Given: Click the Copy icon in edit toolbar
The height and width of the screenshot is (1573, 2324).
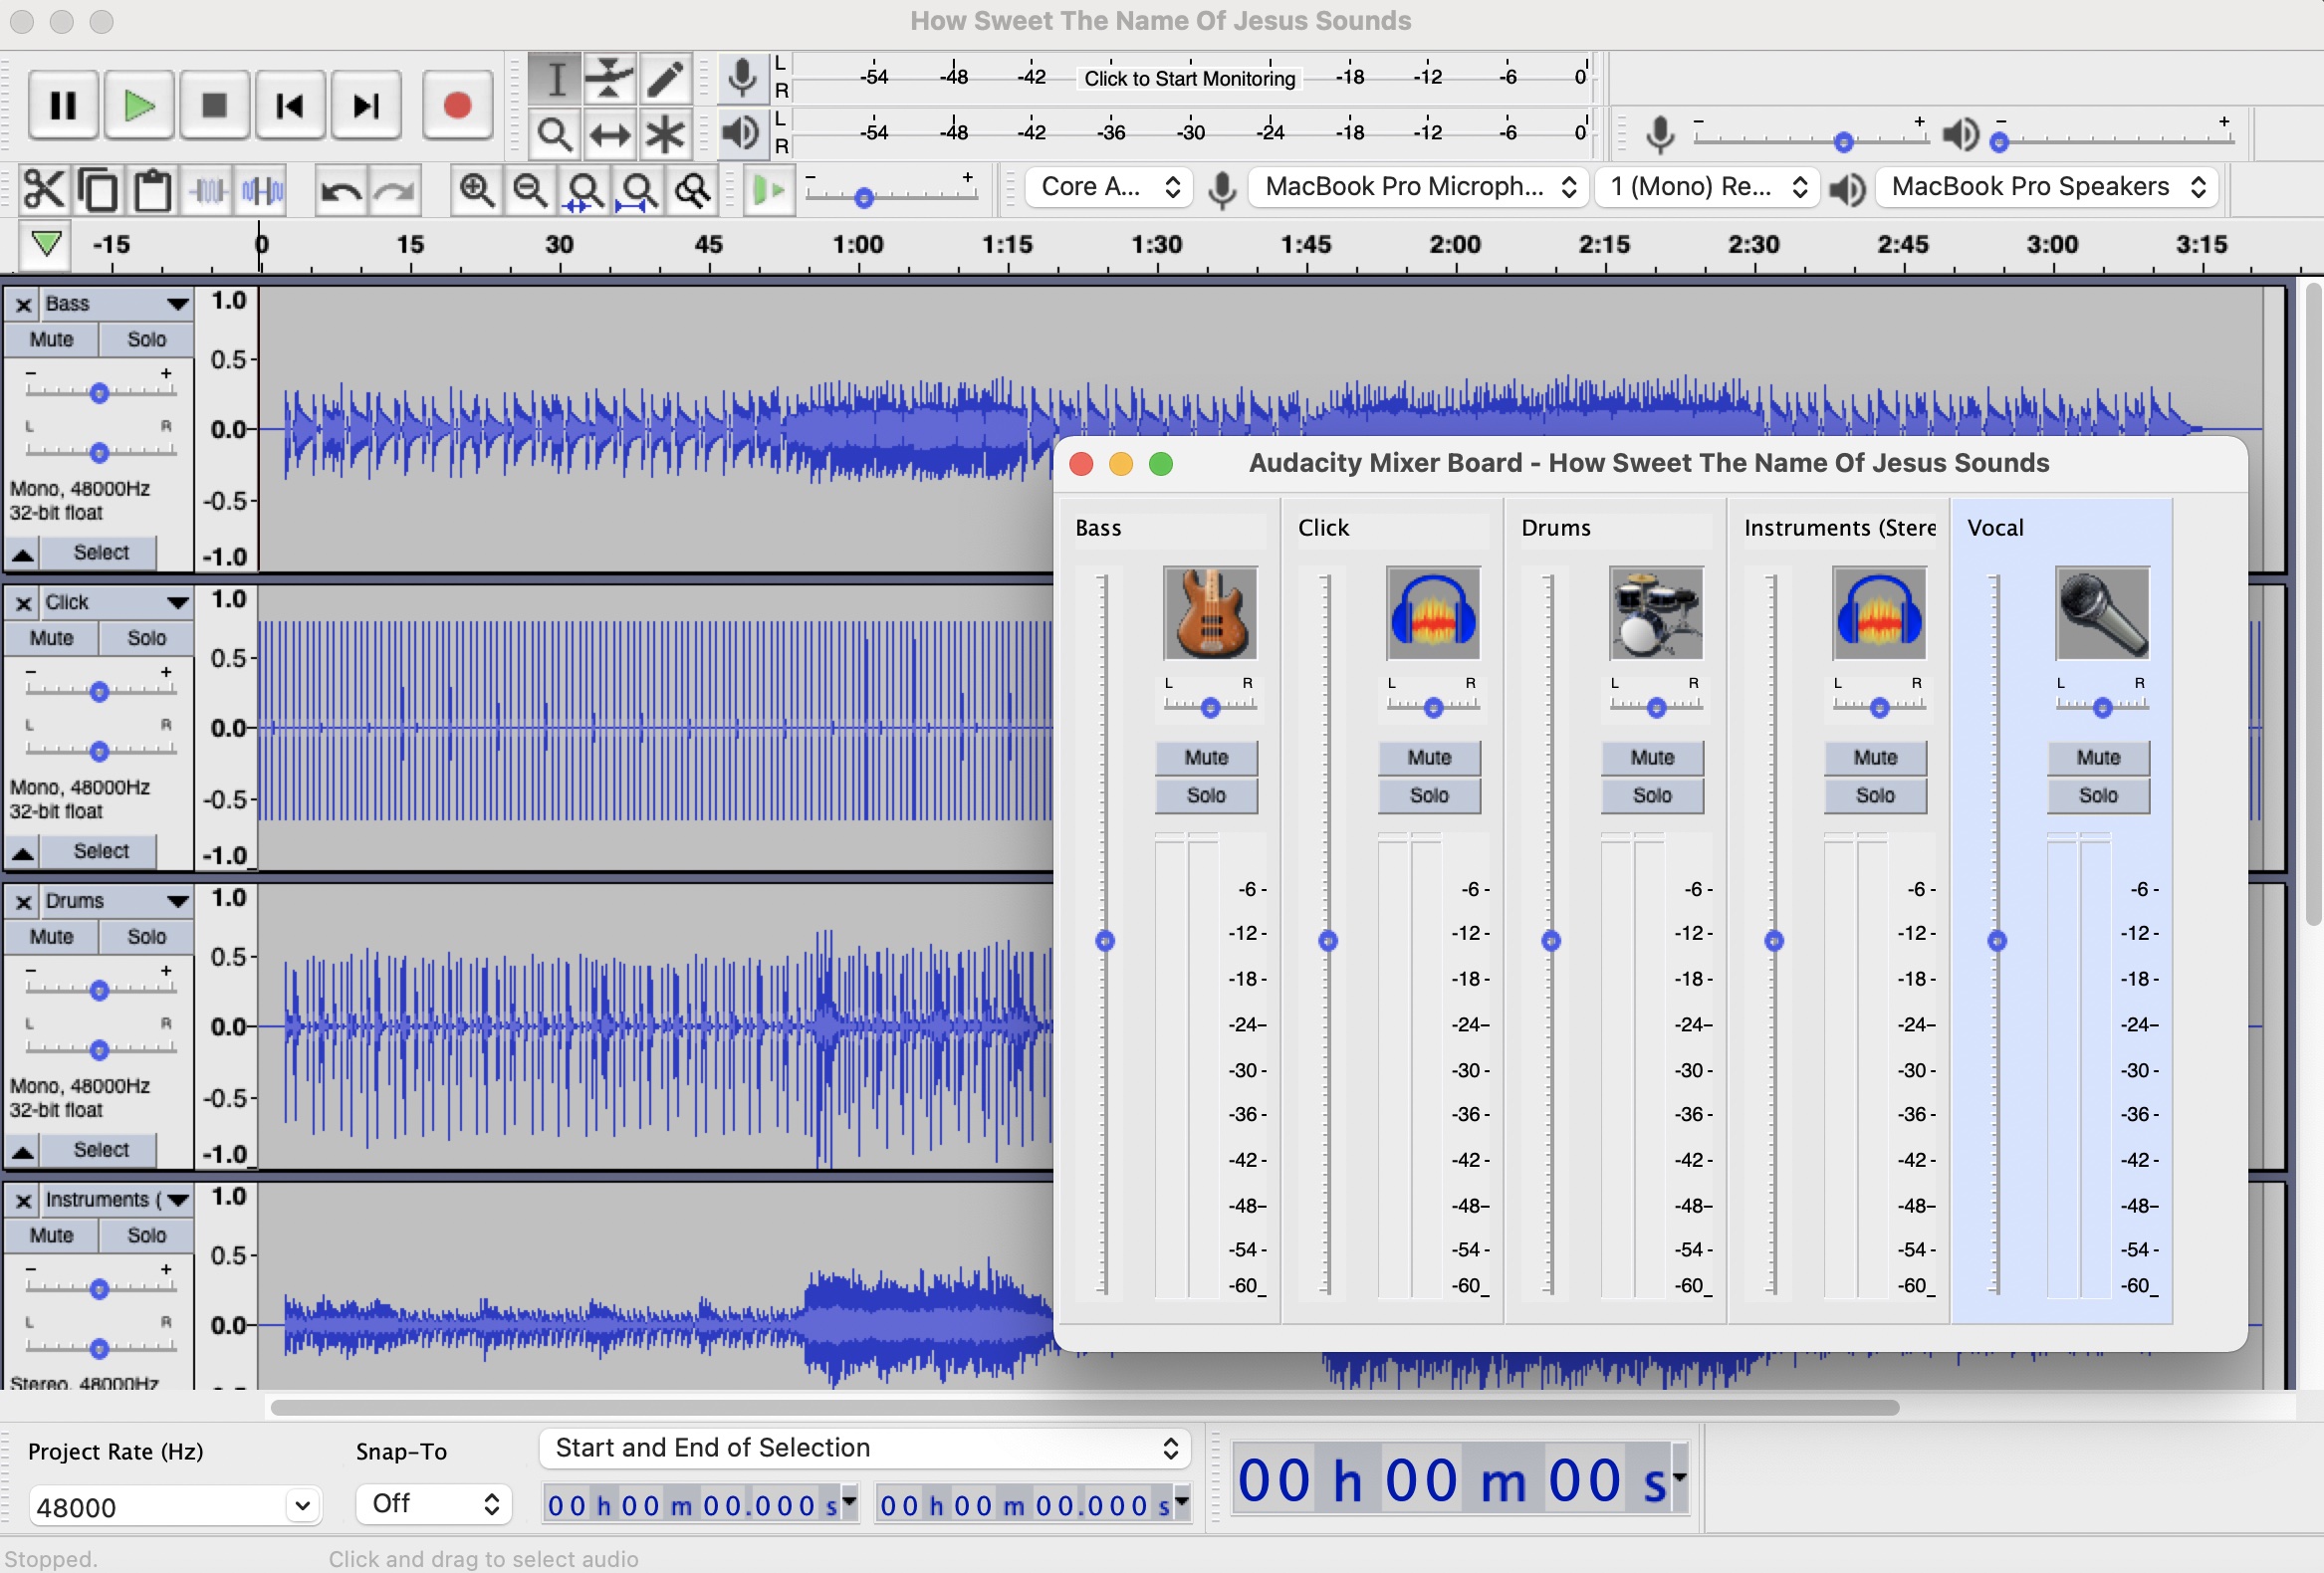Looking at the screenshot, I should (x=98, y=189).
